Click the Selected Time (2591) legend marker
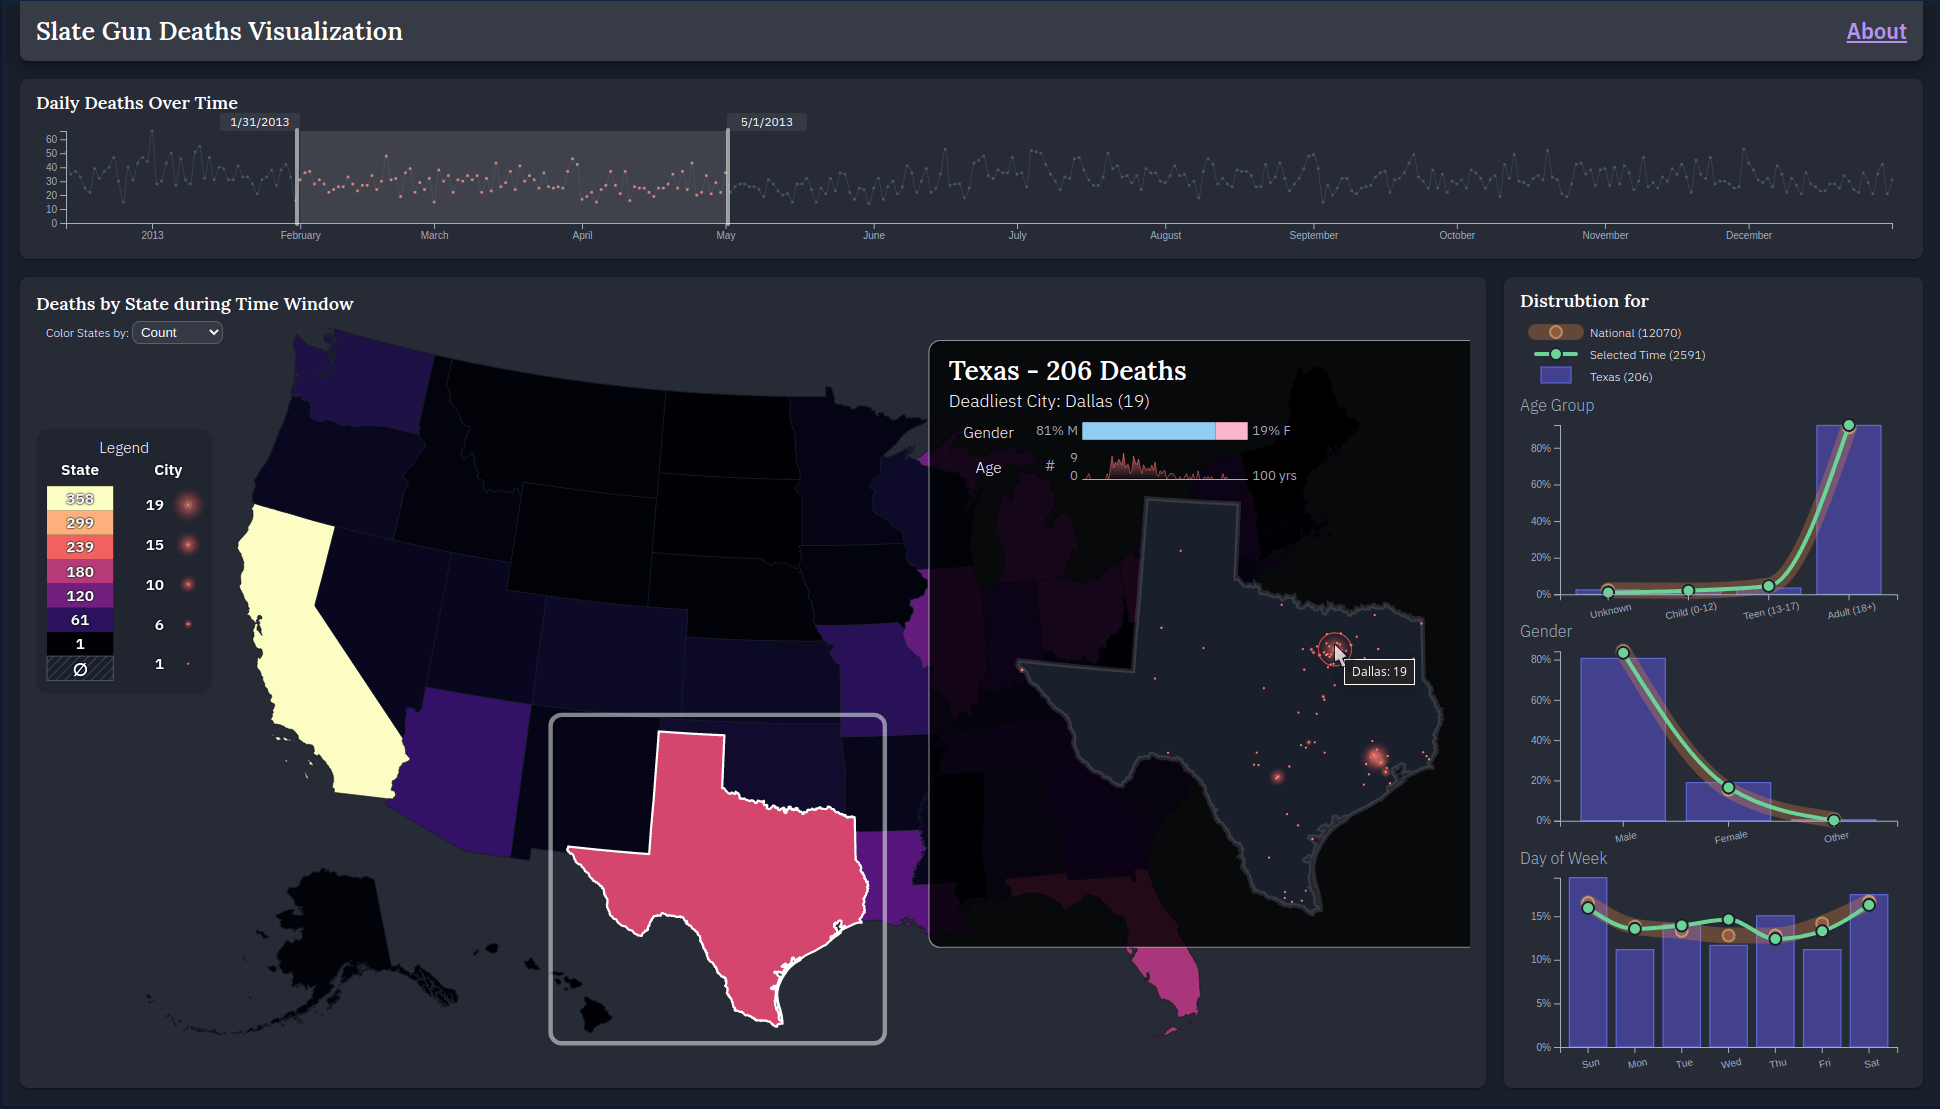This screenshot has height=1109, width=1940. coord(1555,354)
